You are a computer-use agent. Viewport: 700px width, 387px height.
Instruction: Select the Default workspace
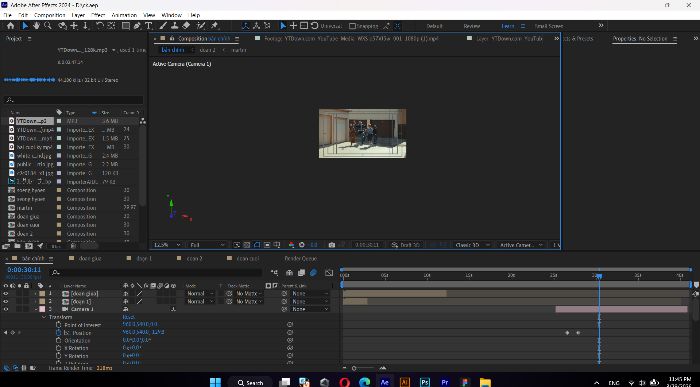click(x=434, y=26)
